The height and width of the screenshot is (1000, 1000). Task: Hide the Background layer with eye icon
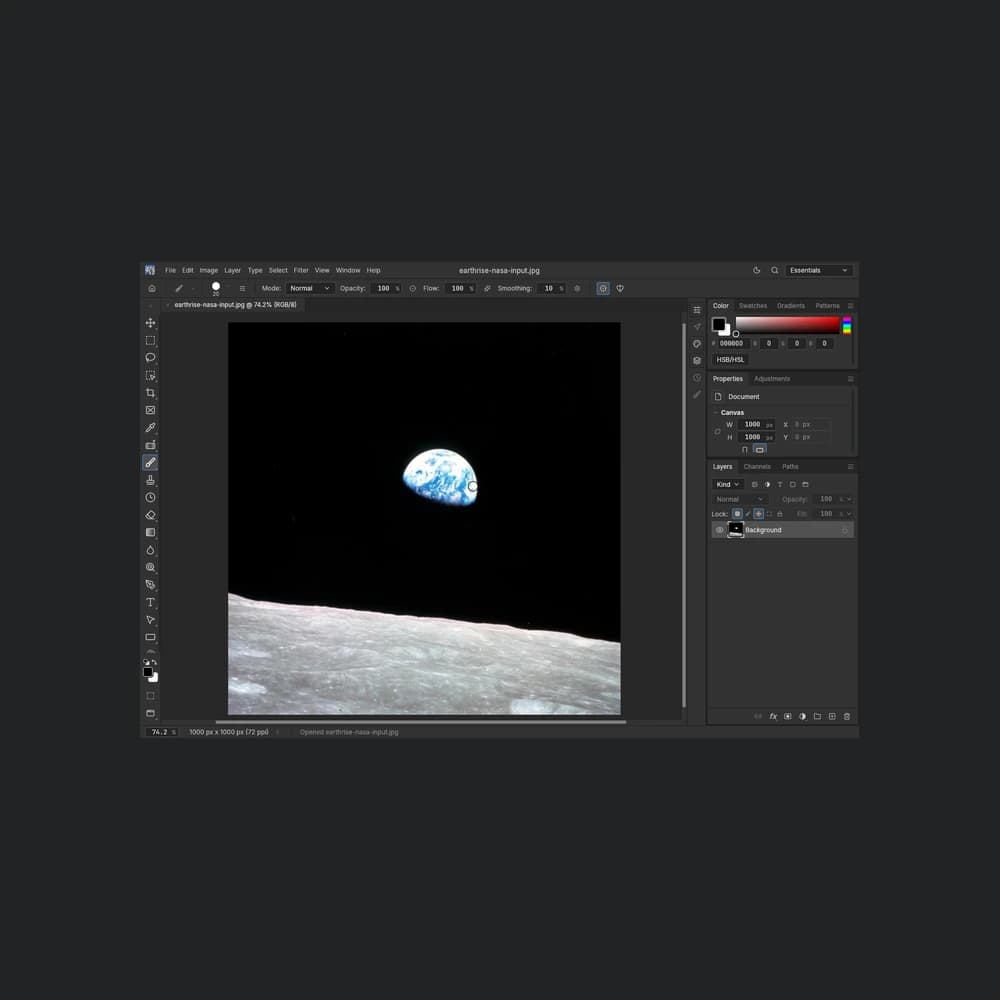(x=719, y=530)
